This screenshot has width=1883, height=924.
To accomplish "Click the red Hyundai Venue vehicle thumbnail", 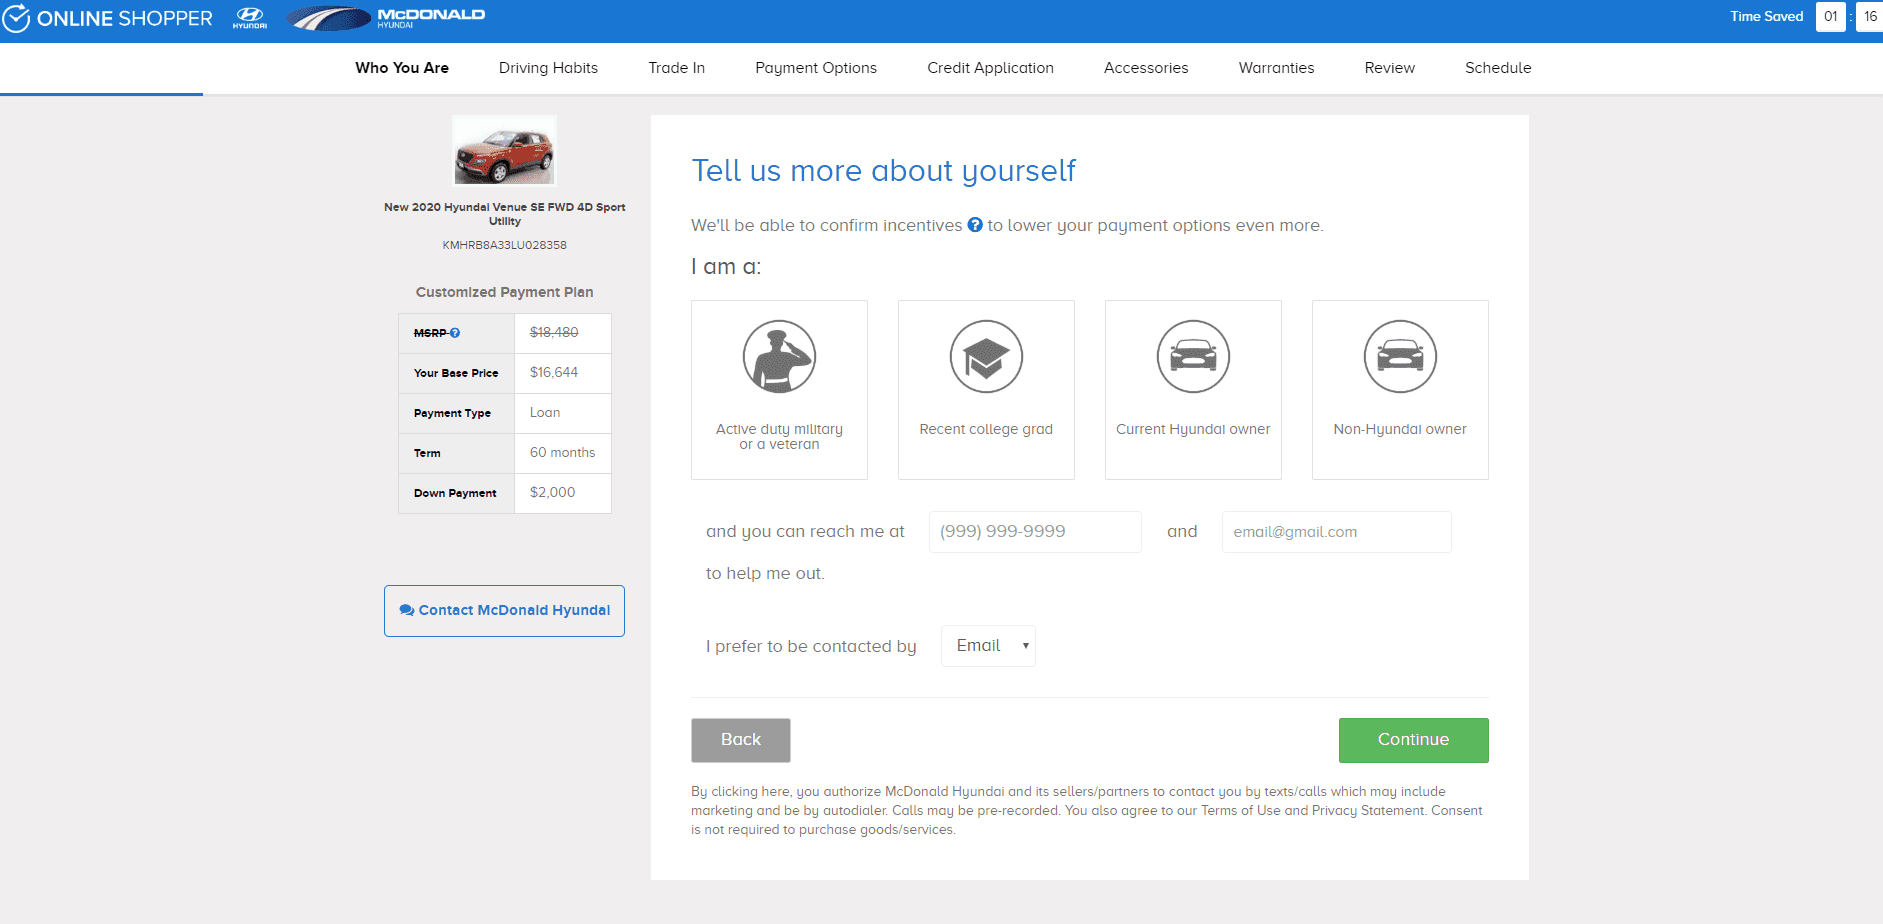I will click(504, 151).
